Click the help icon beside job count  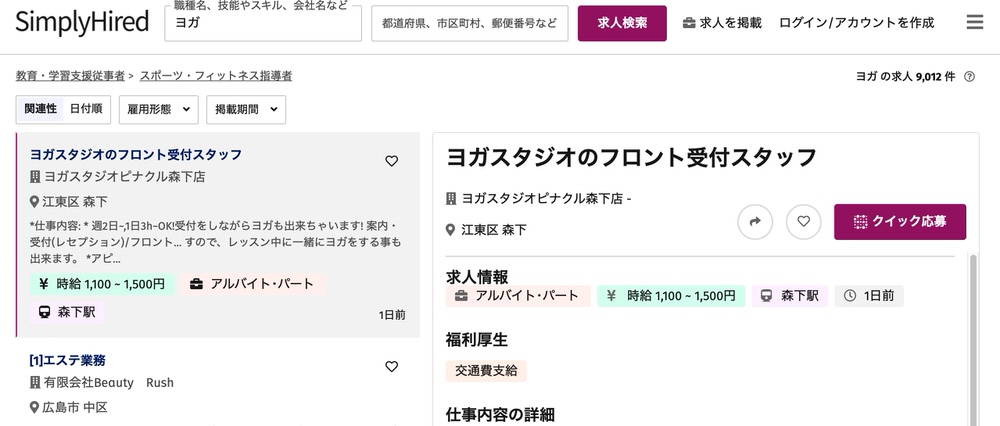pyautogui.click(x=969, y=76)
